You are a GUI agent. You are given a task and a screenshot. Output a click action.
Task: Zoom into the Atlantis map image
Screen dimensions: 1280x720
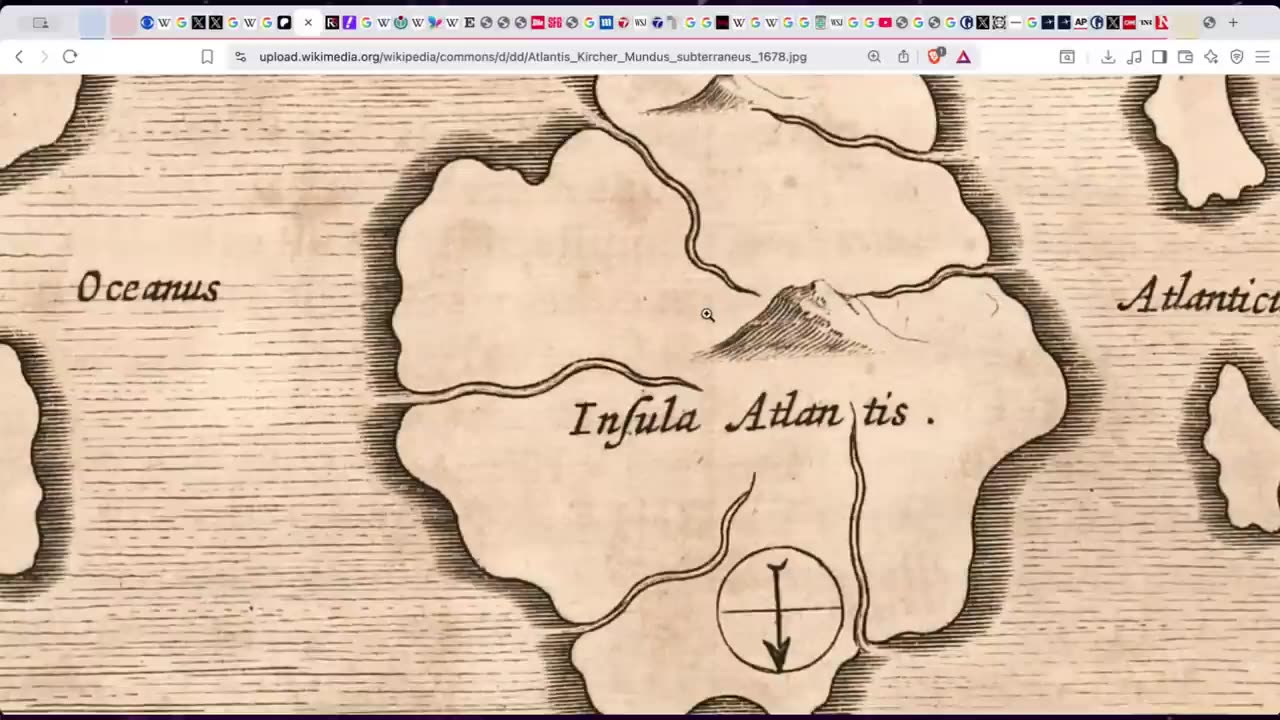[x=640, y=395]
